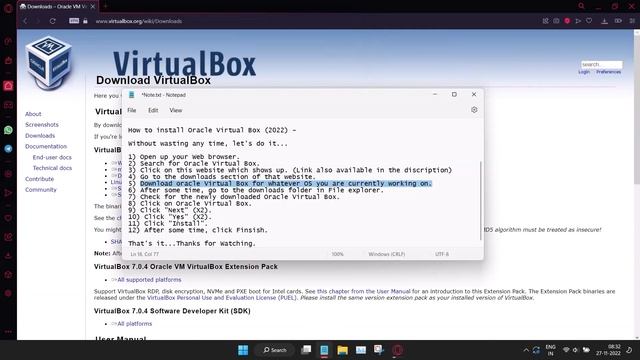Open Downloads in site navigation
The width and height of the screenshot is (640, 360).
(x=40, y=136)
